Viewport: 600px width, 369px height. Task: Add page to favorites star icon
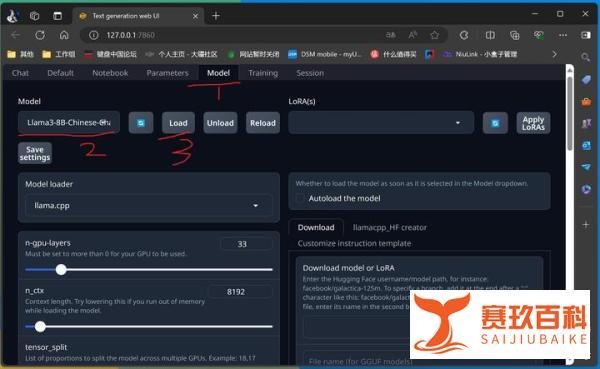tap(434, 35)
